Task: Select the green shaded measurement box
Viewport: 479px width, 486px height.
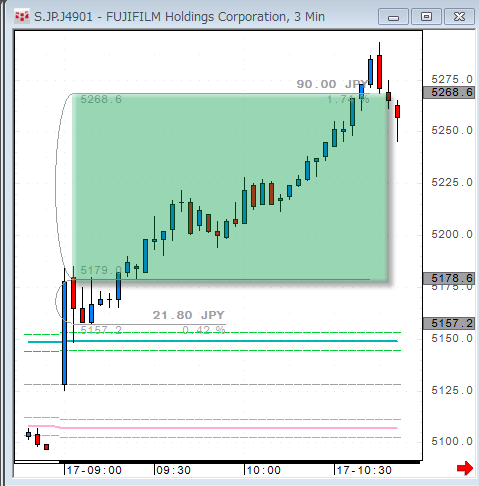Action: tap(230, 187)
